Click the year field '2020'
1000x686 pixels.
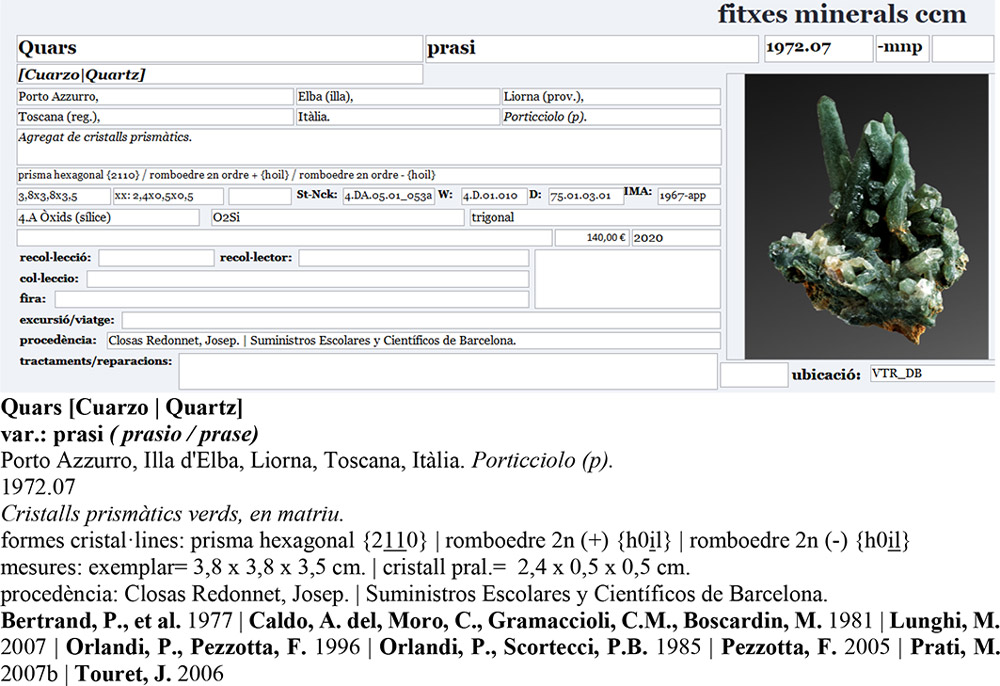pos(676,238)
